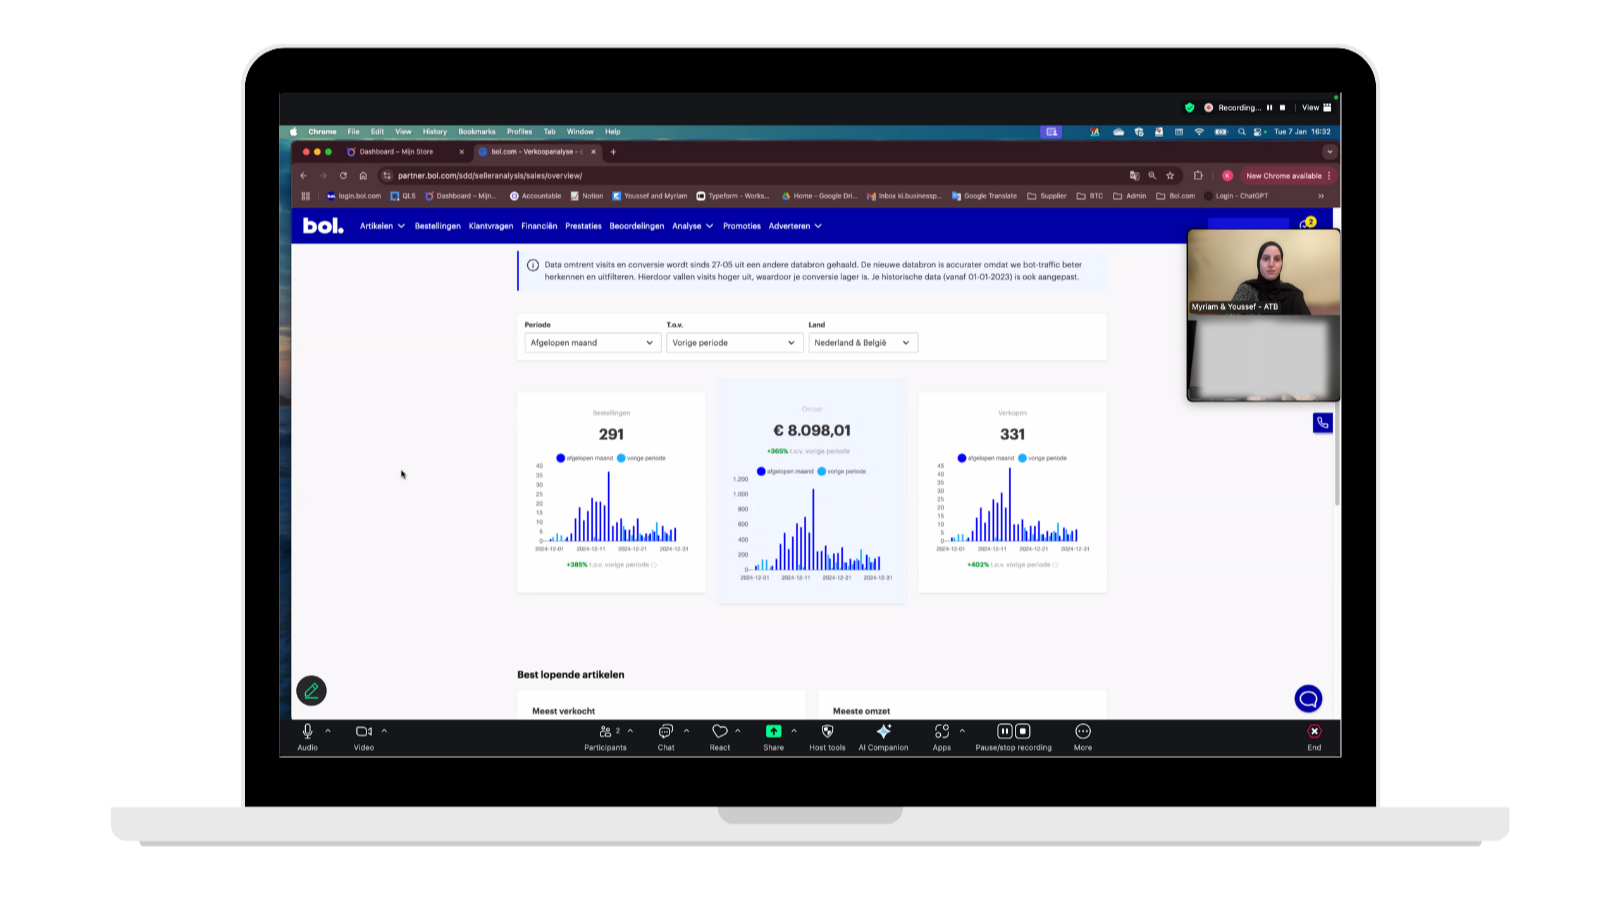
Task: Open a new Chrome tab with plus button
Action: click(613, 152)
